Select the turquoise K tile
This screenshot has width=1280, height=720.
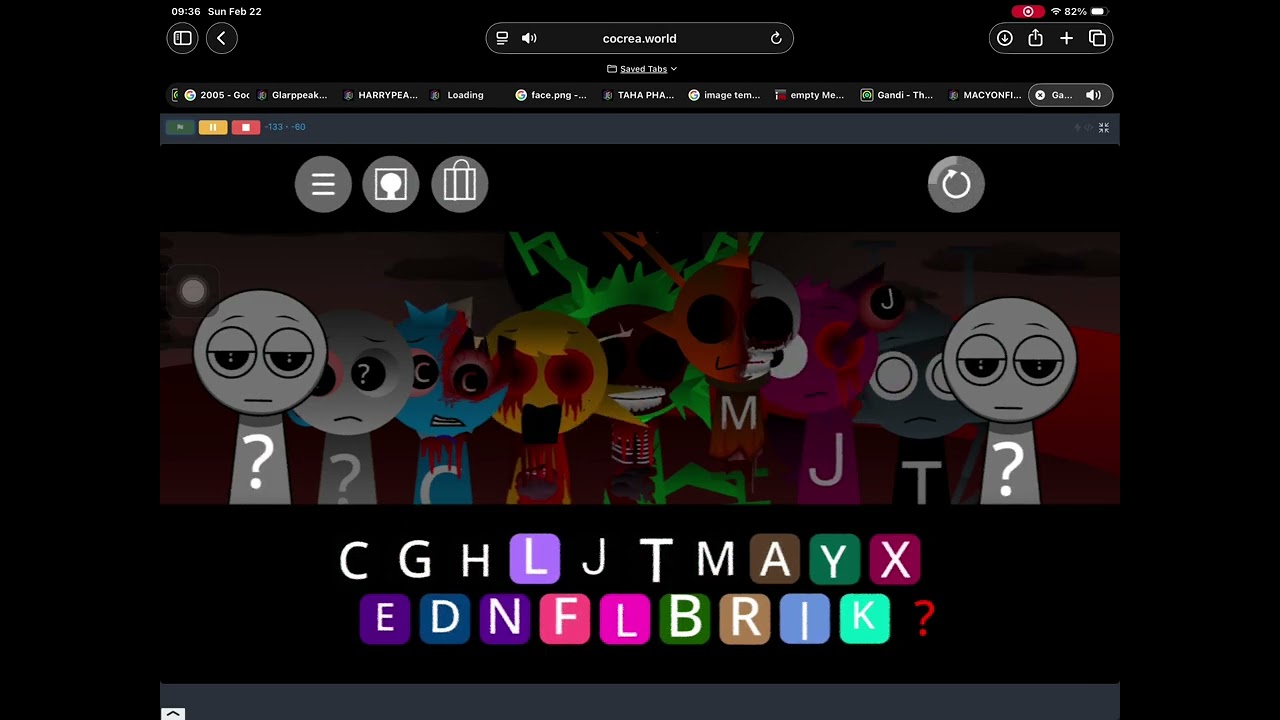[865, 619]
